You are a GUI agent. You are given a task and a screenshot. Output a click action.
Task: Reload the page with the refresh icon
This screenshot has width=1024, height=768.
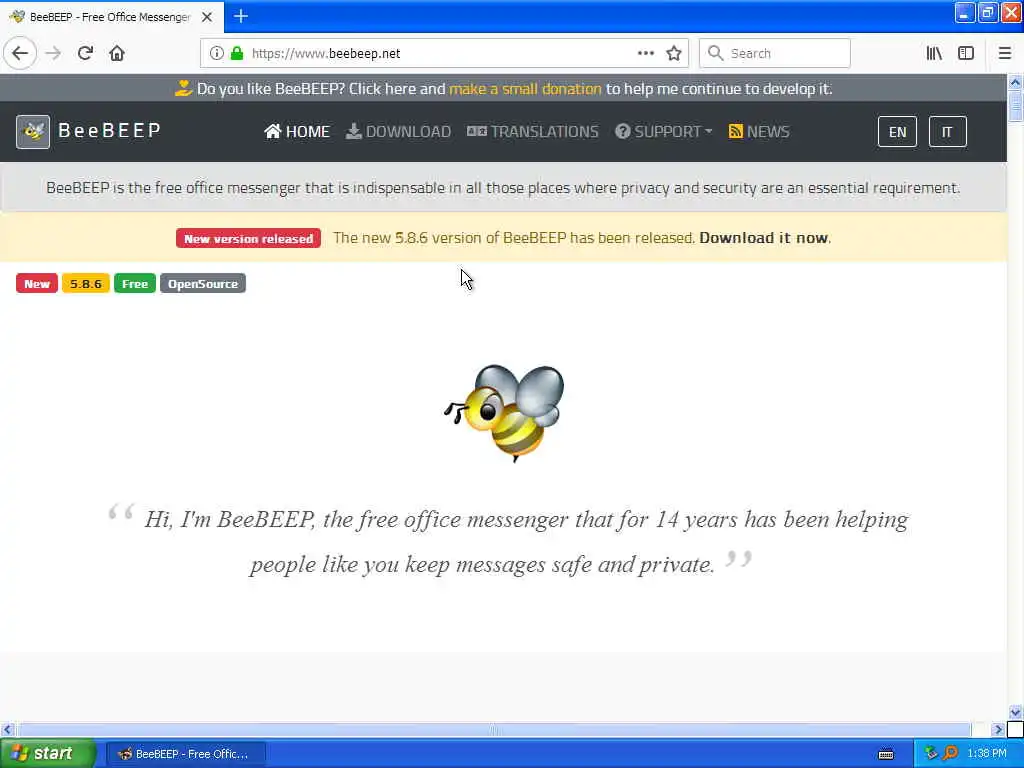pos(86,53)
